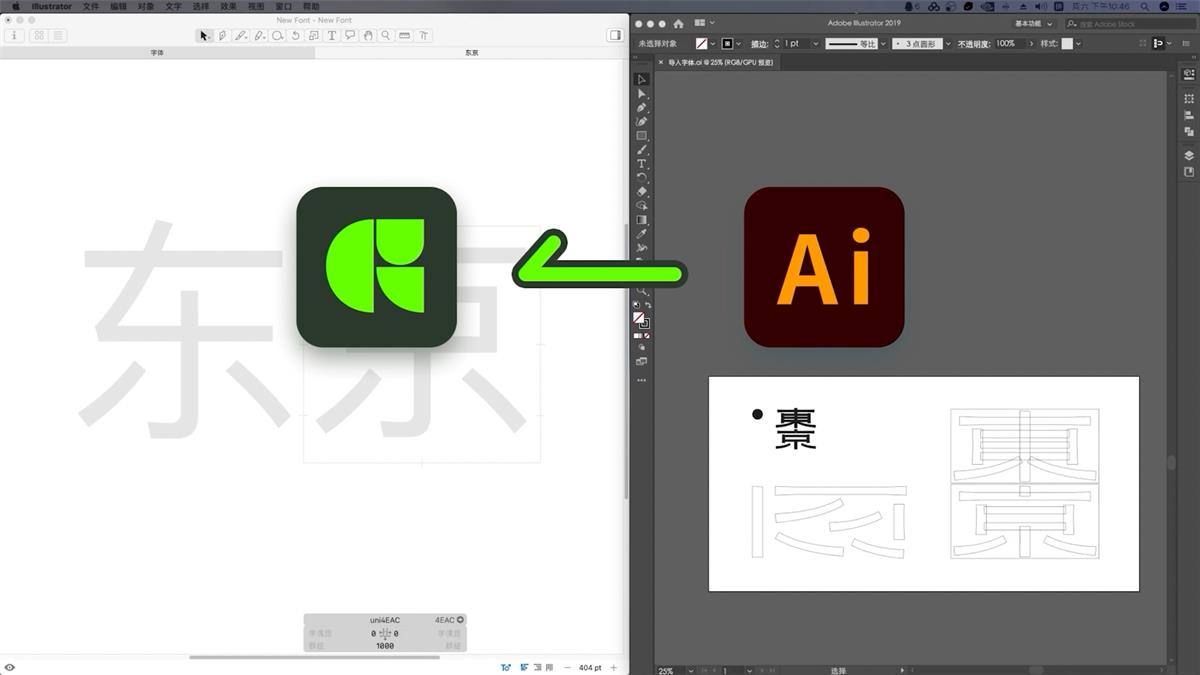
Task: Open the font info button
Action: [14, 35]
